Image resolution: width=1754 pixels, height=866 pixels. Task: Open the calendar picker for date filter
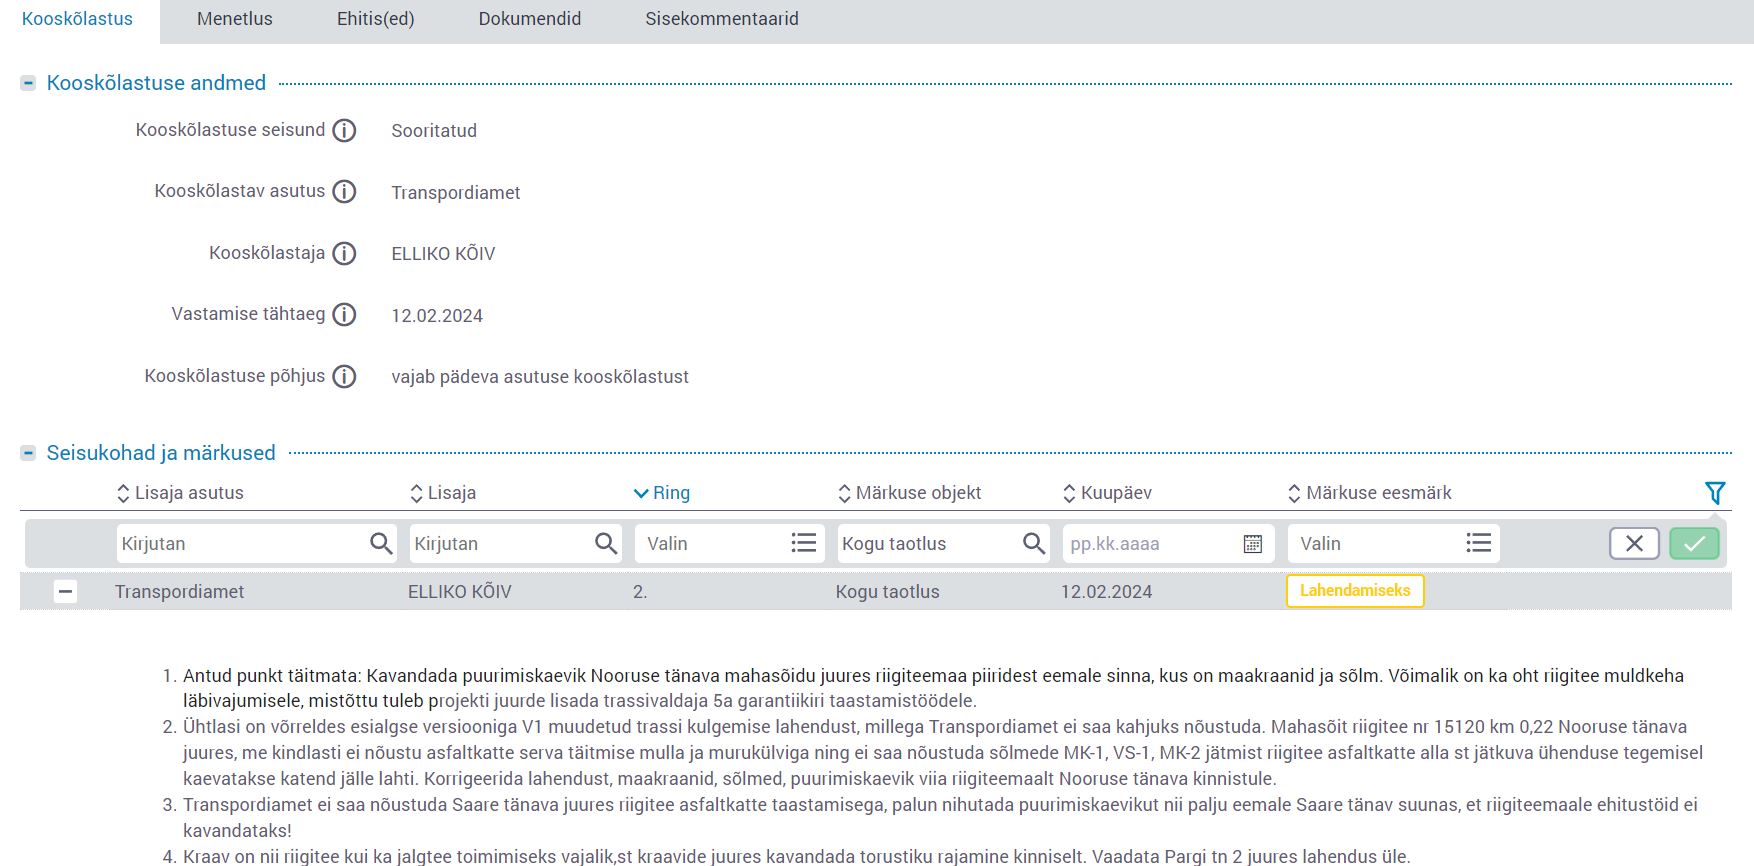click(x=1253, y=544)
